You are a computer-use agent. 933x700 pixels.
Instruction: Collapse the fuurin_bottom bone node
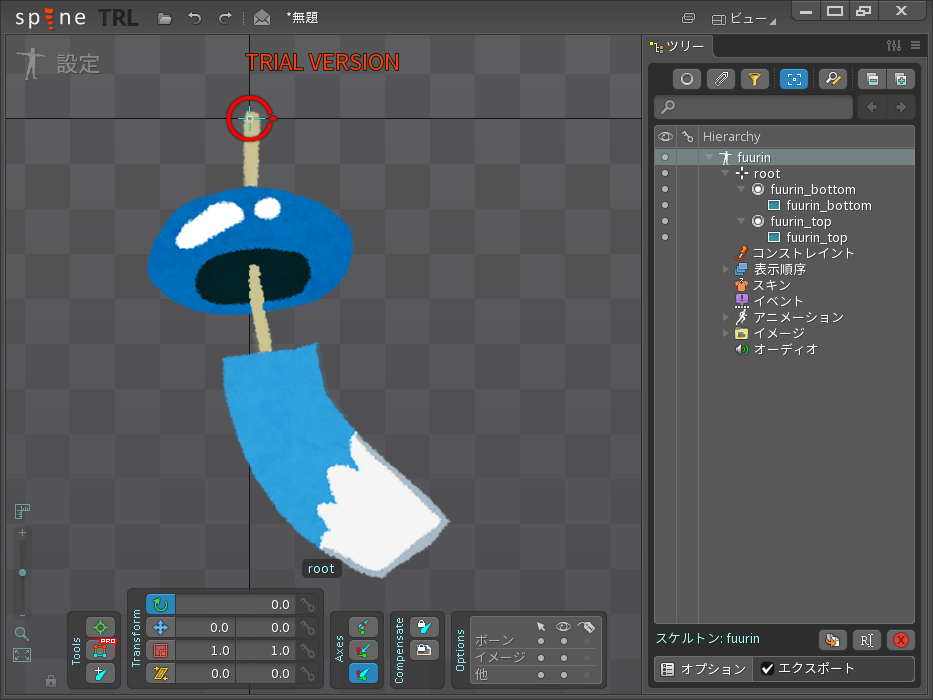(x=741, y=189)
